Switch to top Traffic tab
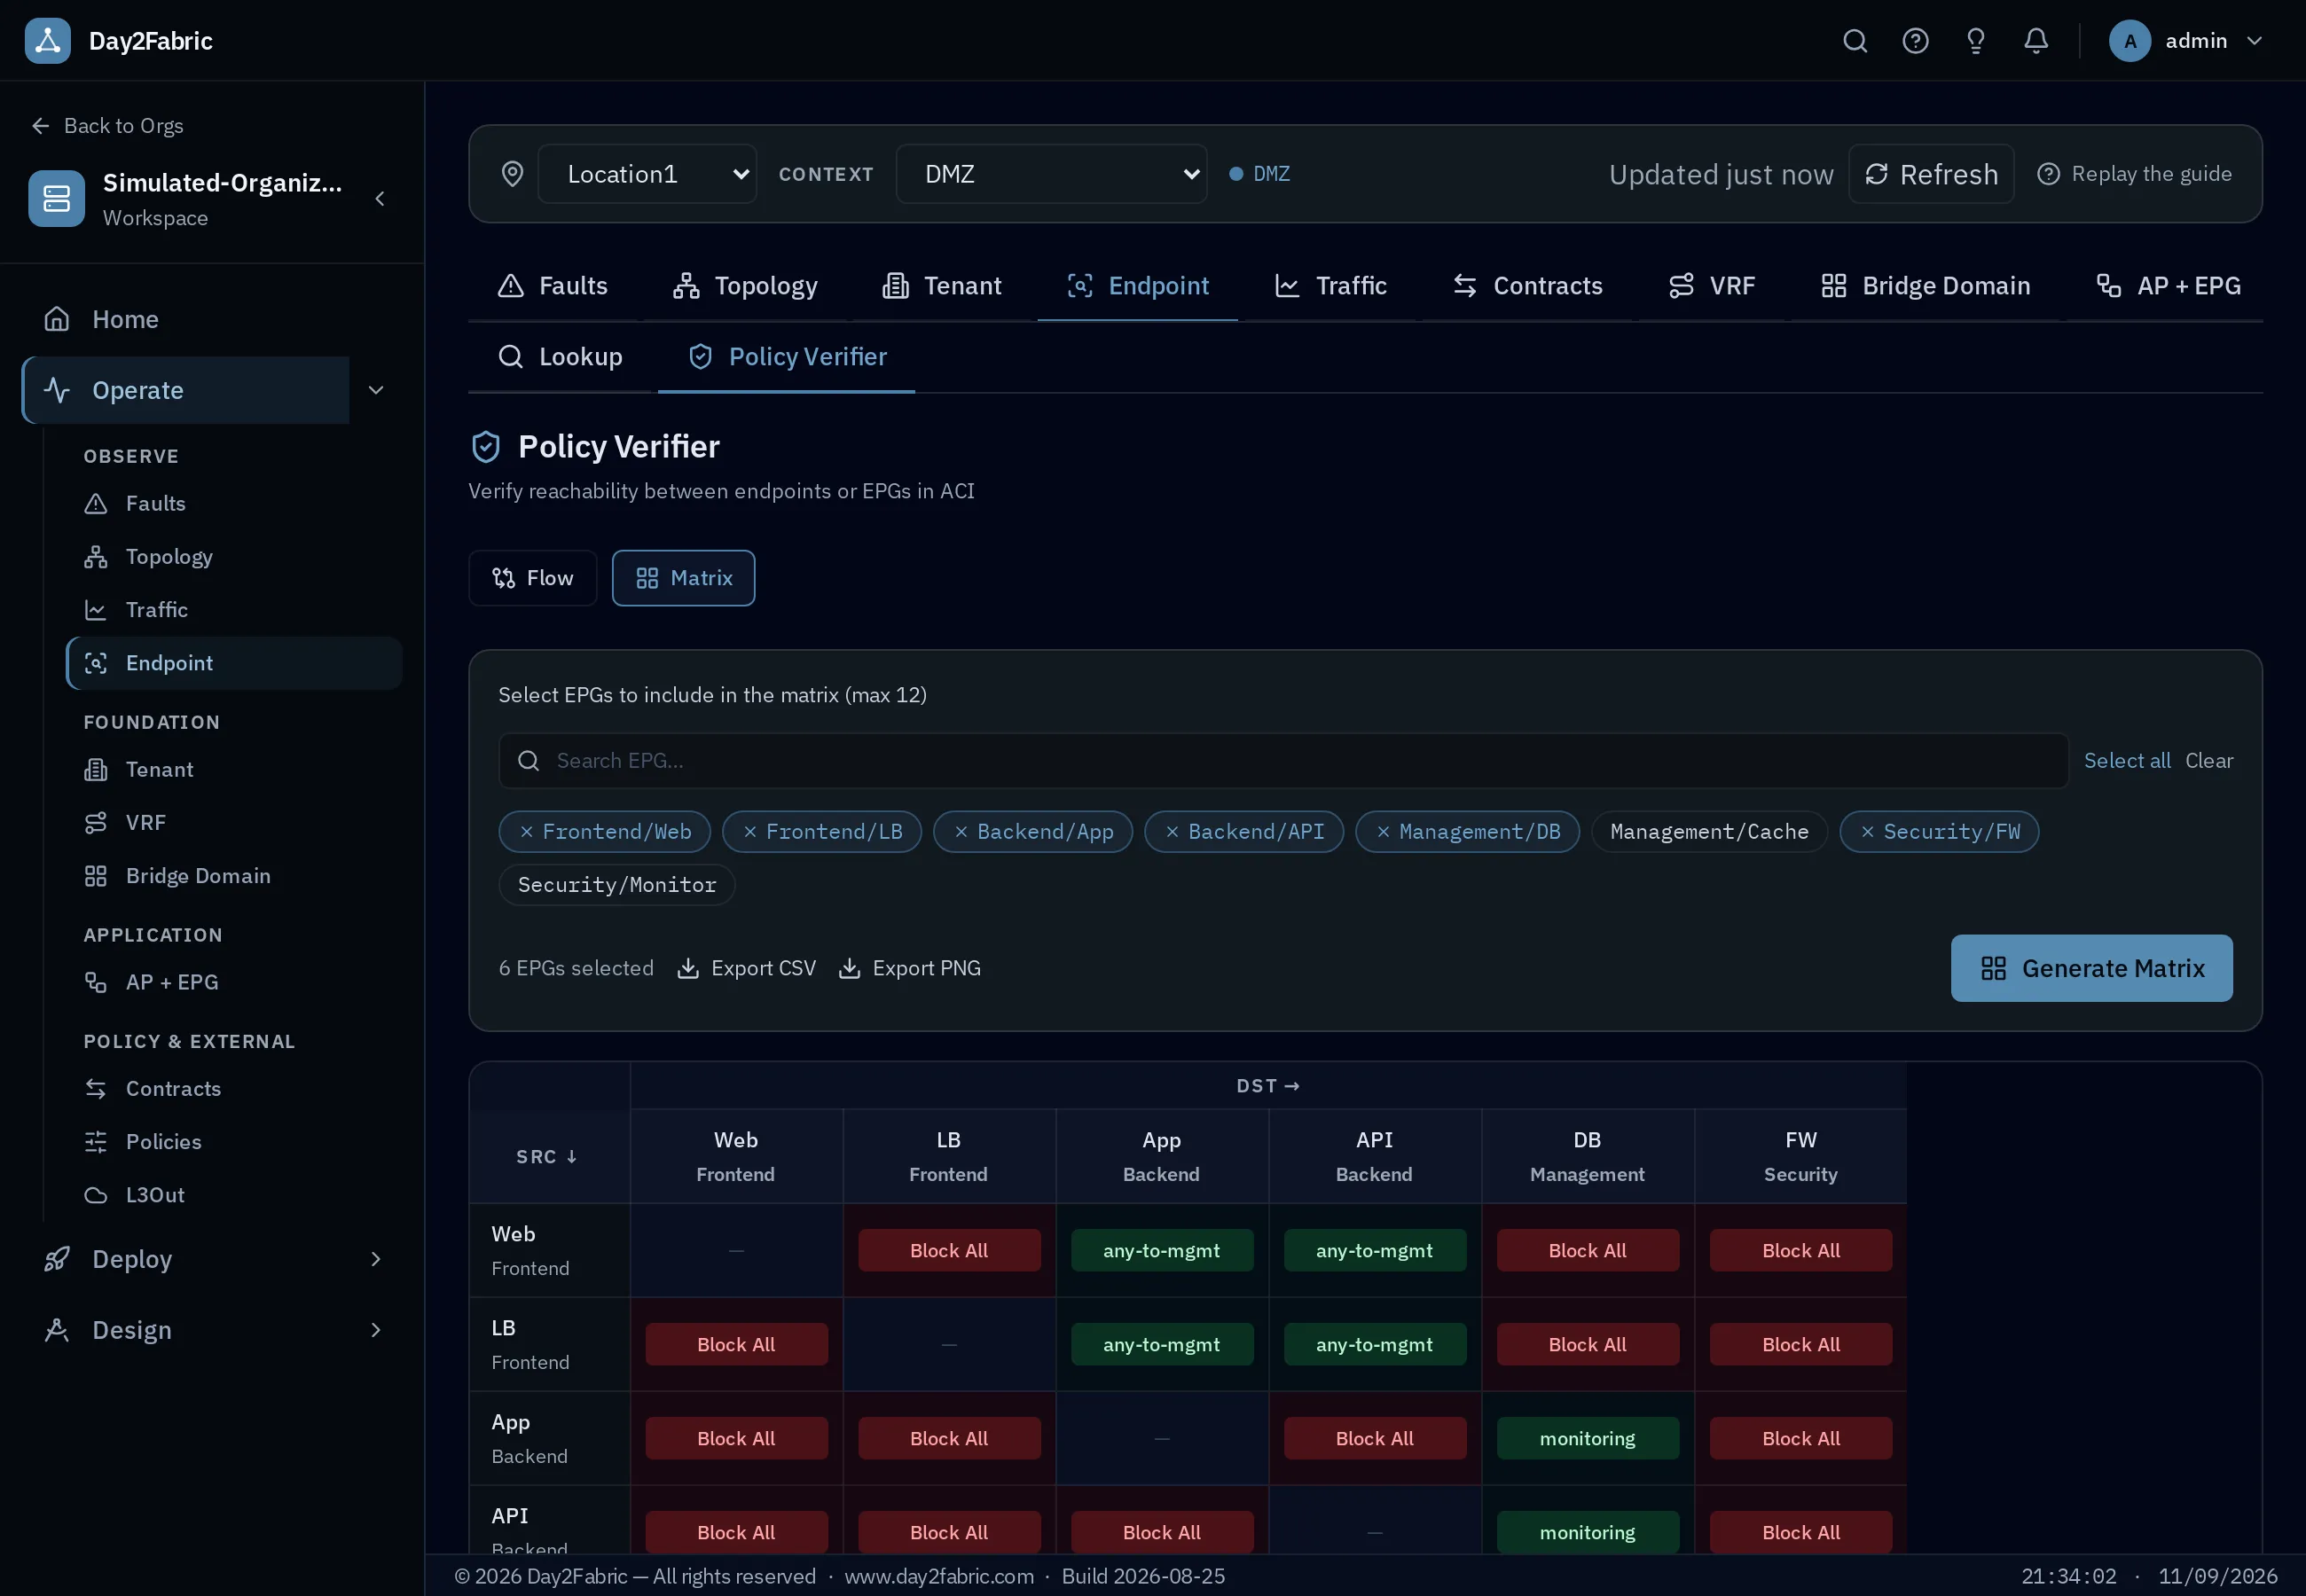Image resolution: width=2306 pixels, height=1596 pixels. (x=1331, y=286)
